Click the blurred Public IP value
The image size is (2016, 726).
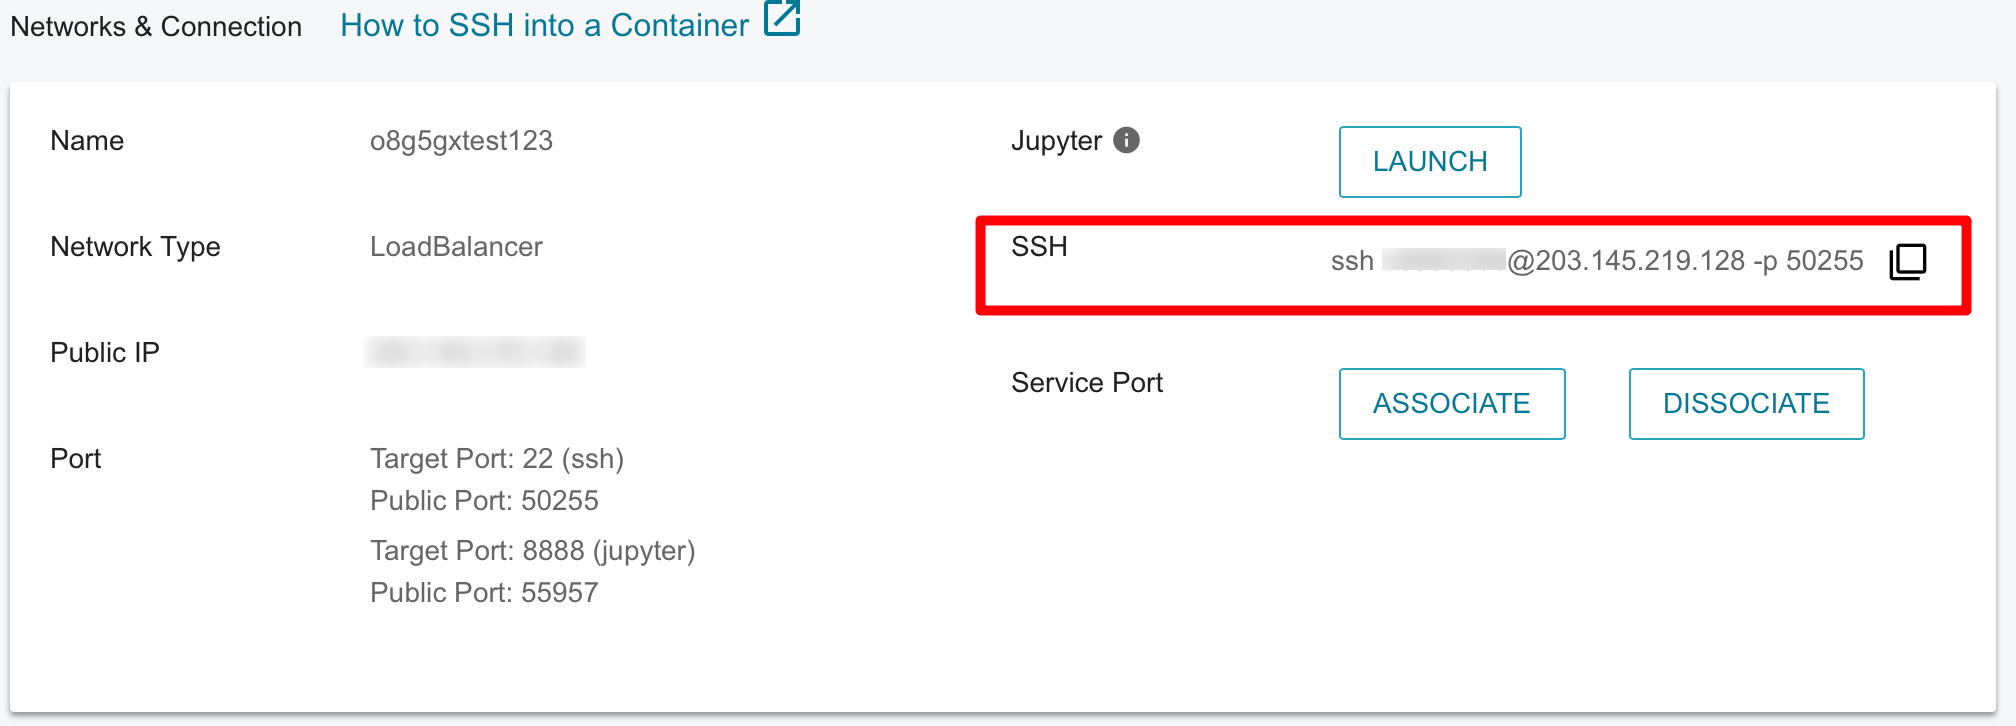pyautogui.click(x=475, y=352)
